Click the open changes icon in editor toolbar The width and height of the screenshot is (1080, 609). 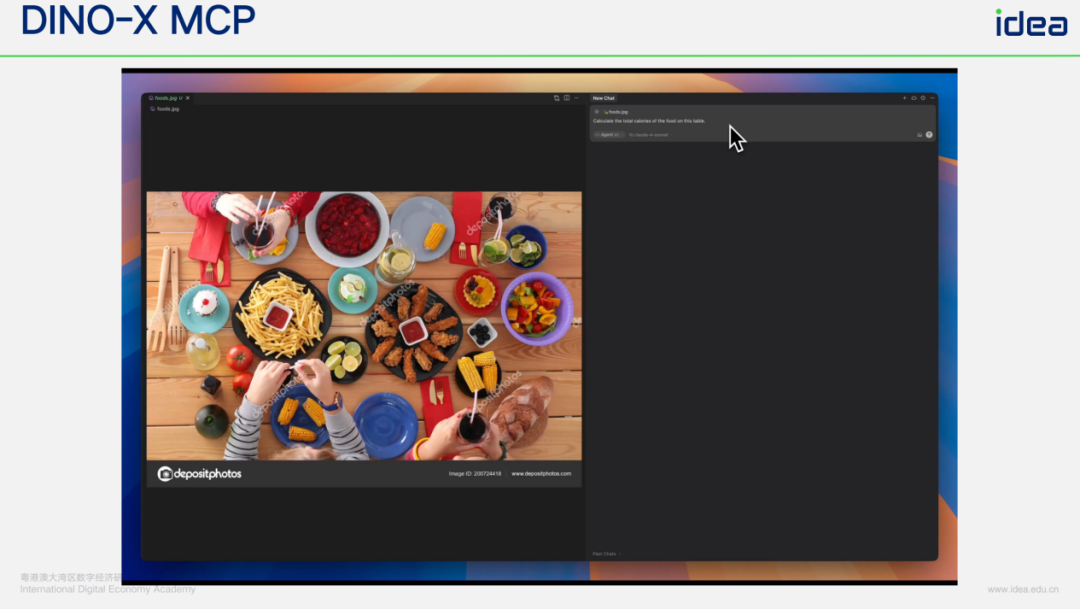click(x=556, y=98)
